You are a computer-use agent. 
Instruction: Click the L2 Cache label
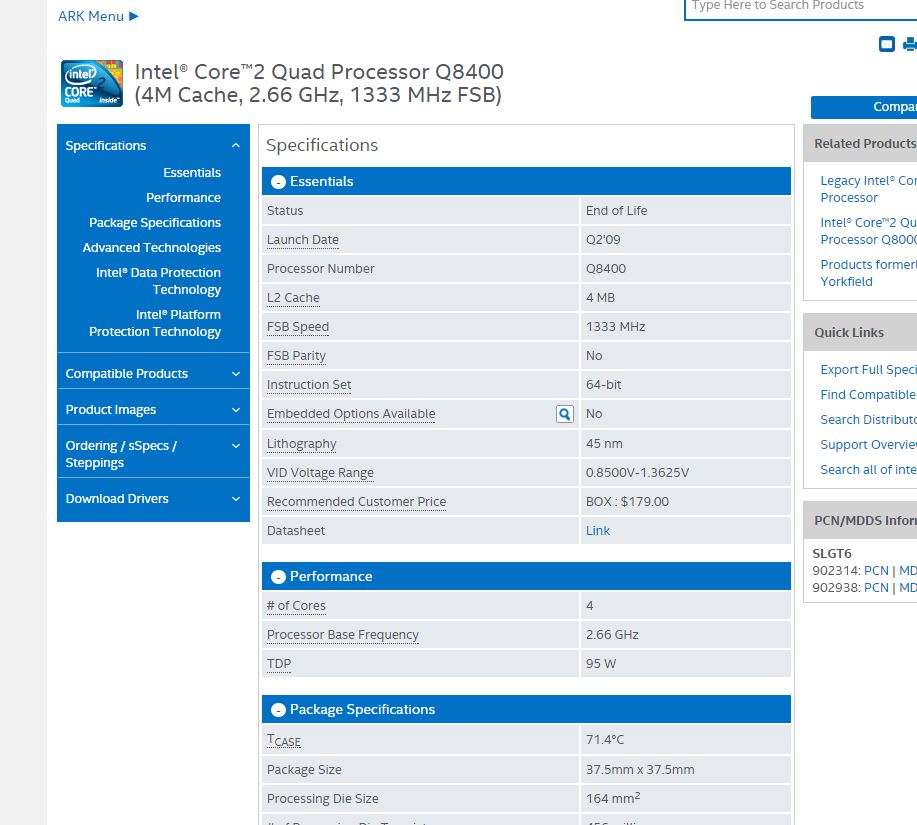point(293,298)
